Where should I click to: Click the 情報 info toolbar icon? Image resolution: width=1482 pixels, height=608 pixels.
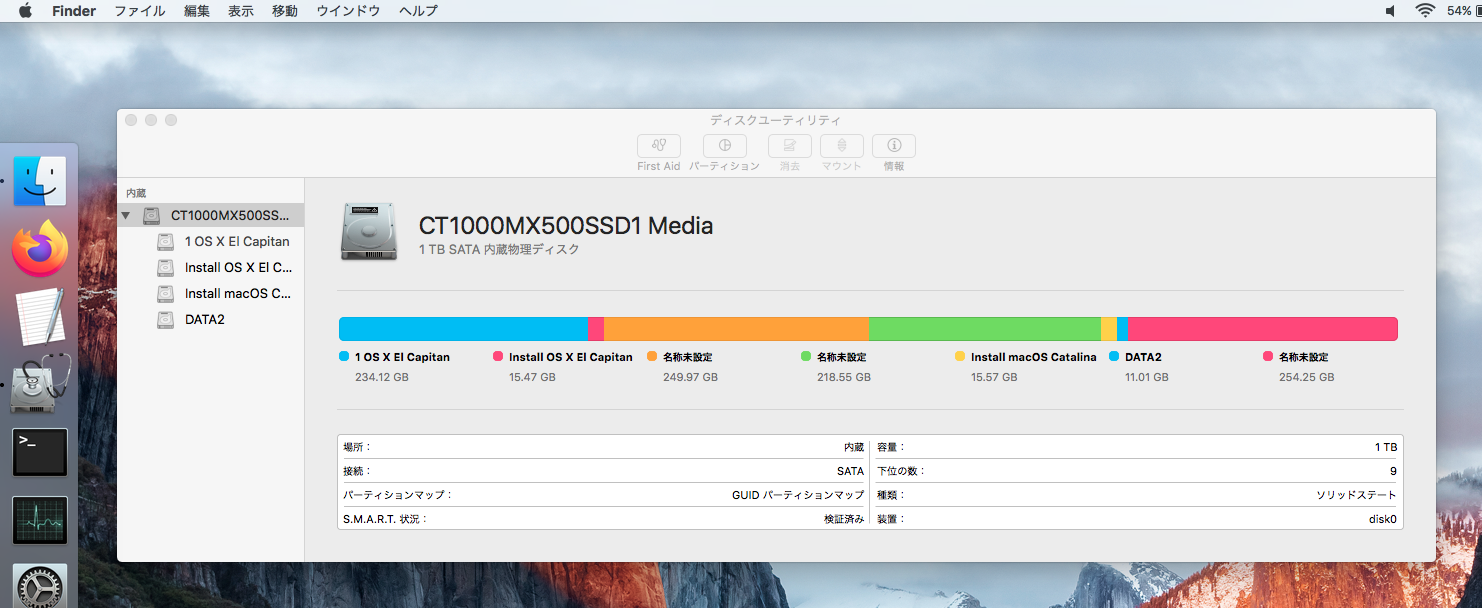point(893,146)
